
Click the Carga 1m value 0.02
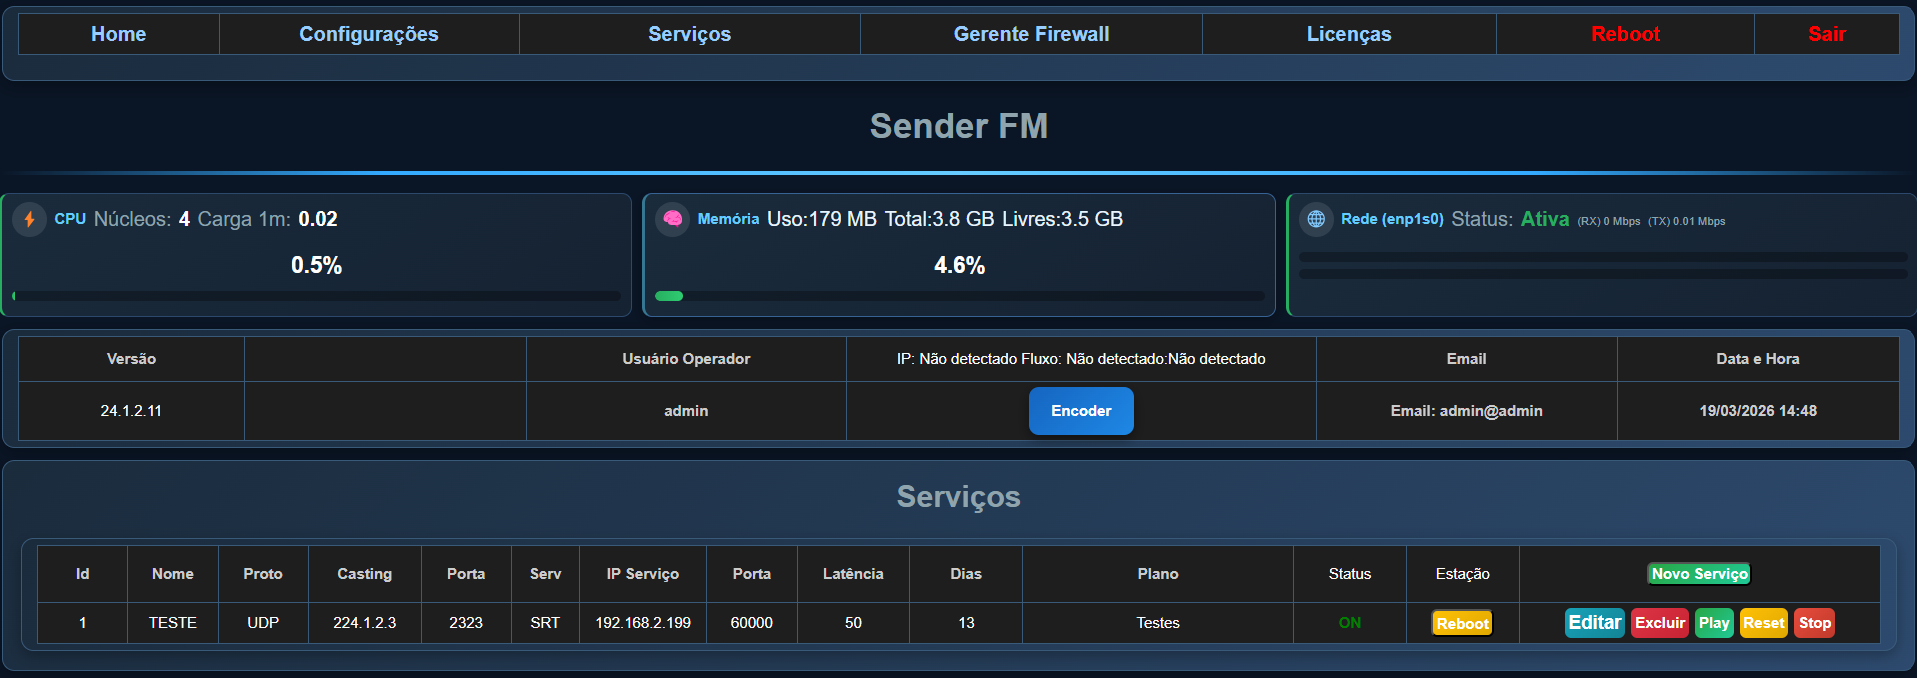point(318,219)
